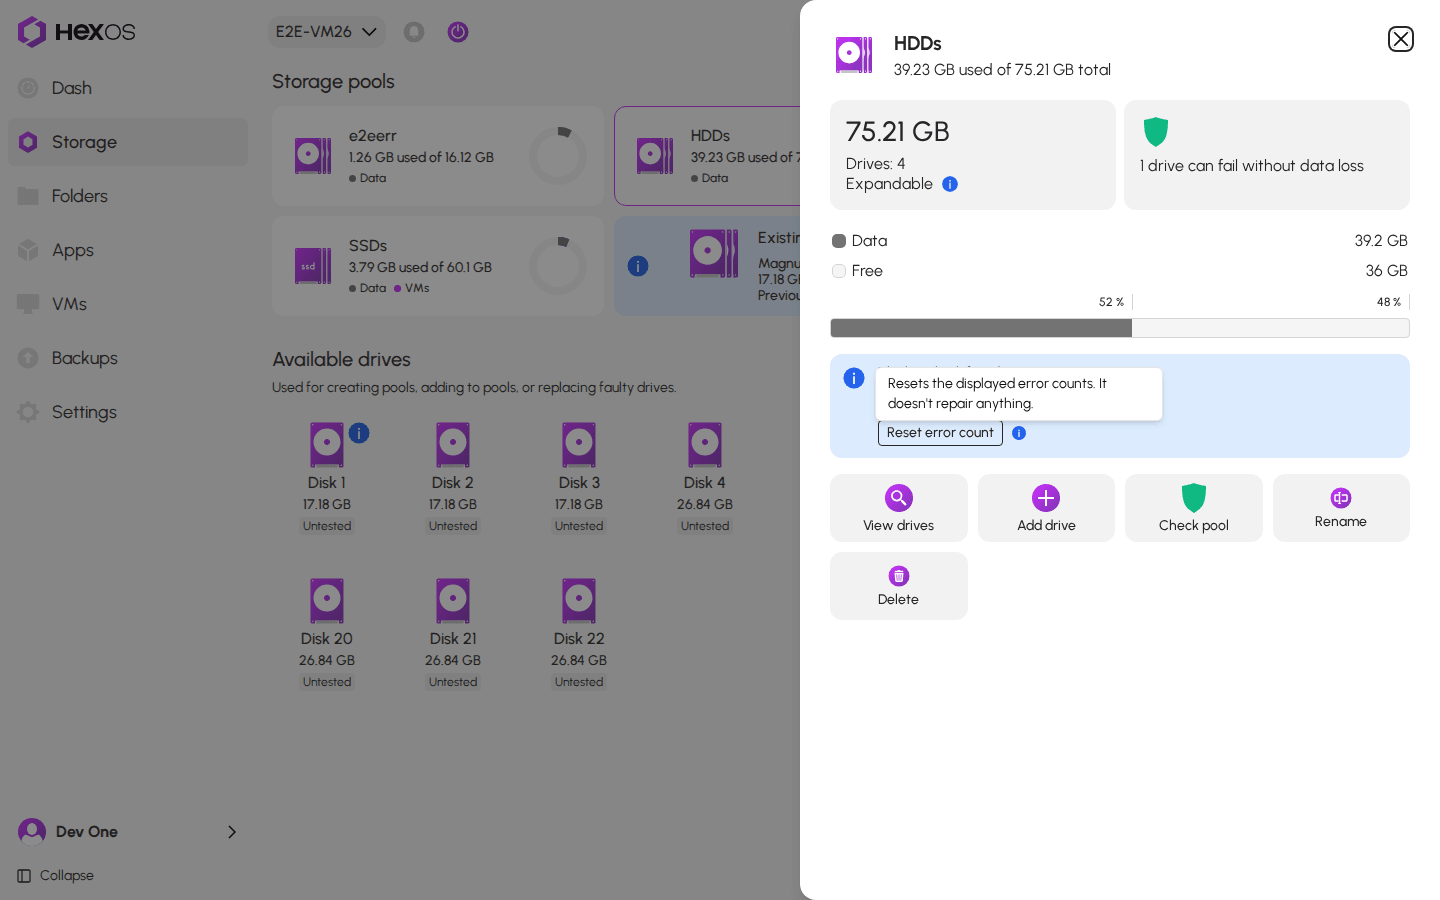Open Backups in the sidebar
1440x900 pixels.
128,358
